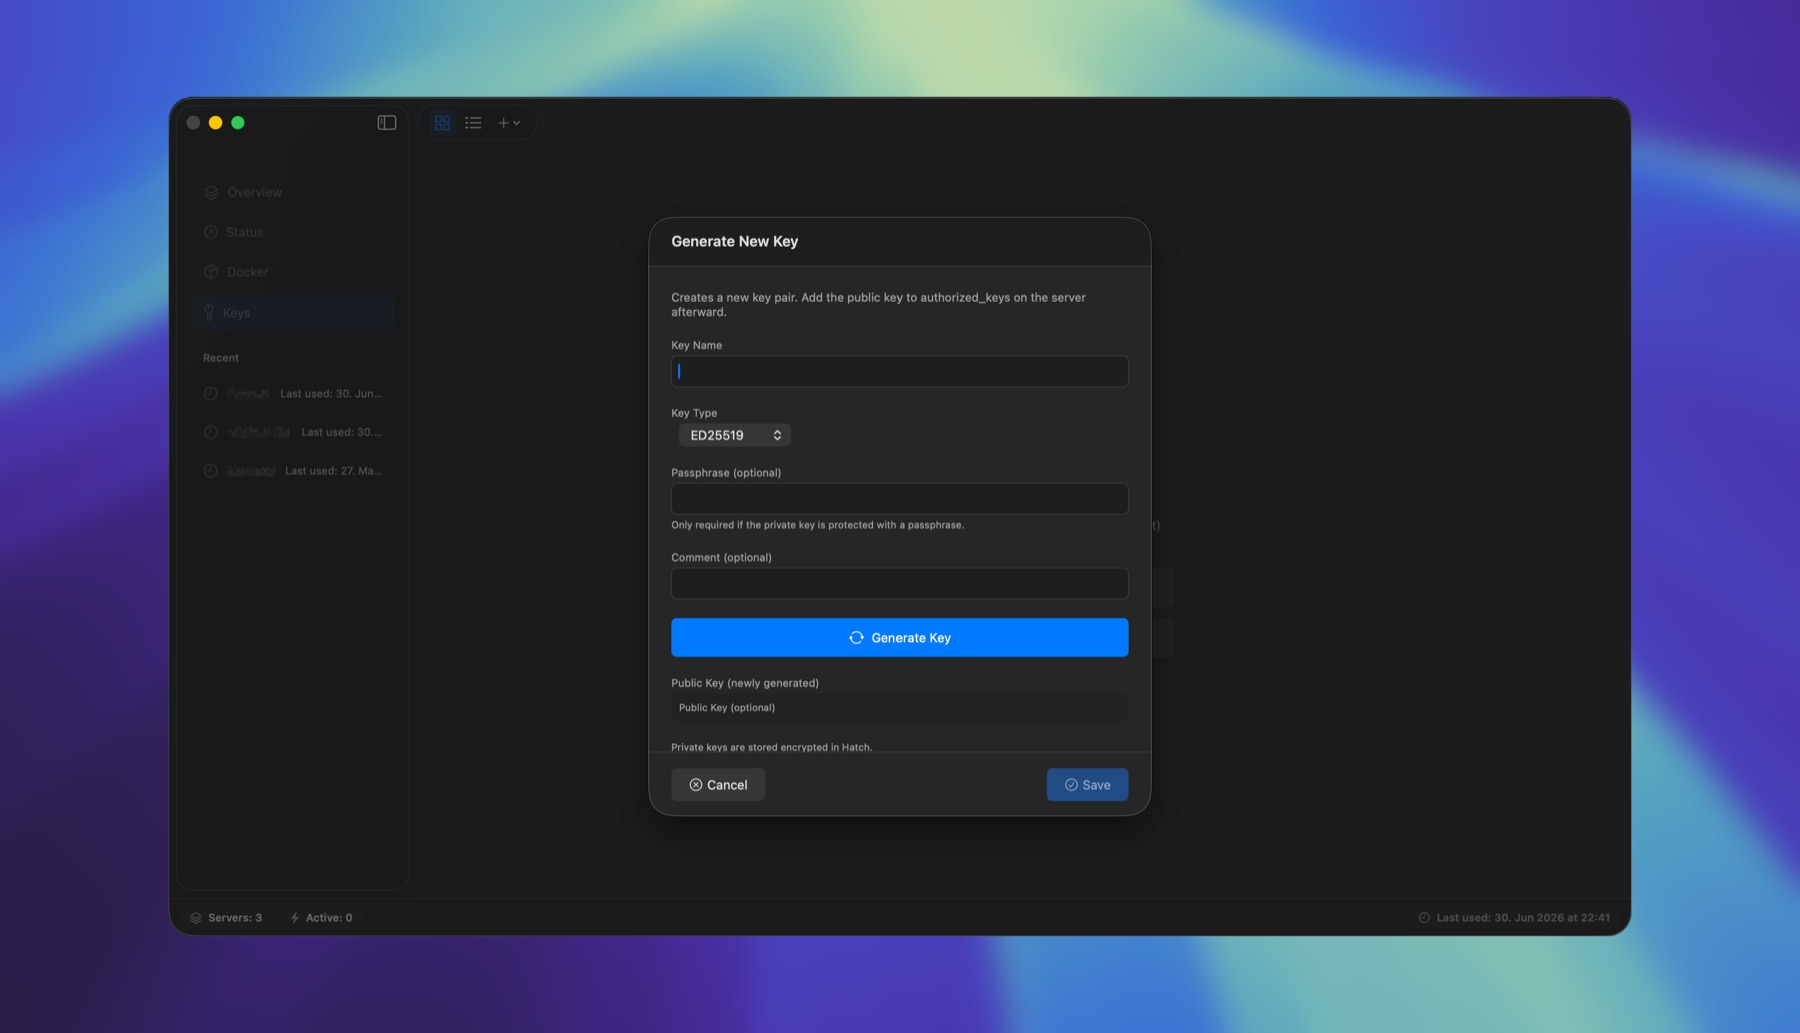Click the Docker cube icon
This screenshot has width=1800, height=1033.
click(x=211, y=272)
